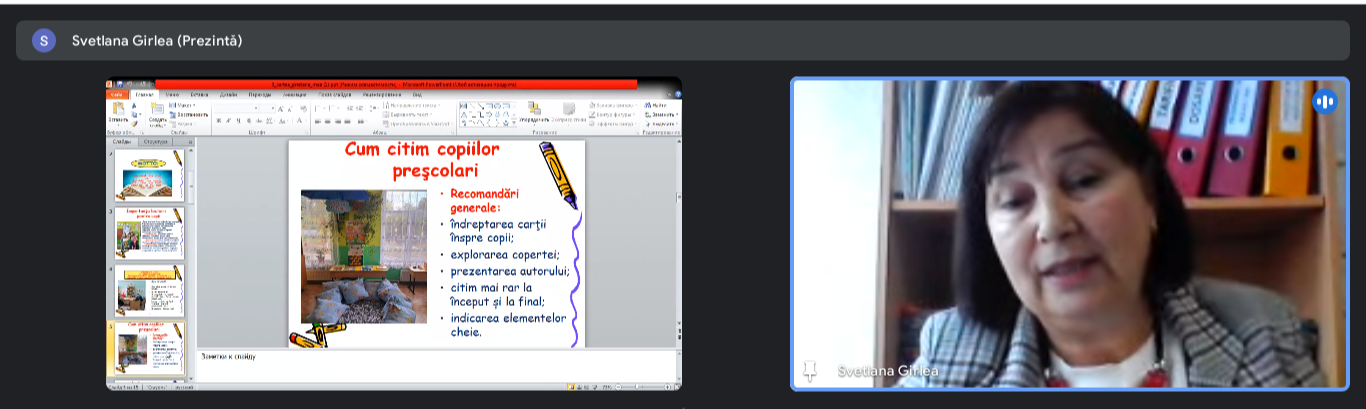The width and height of the screenshot is (1366, 409).
Task: Toggle bold formatting in Font group
Action: [218, 120]
